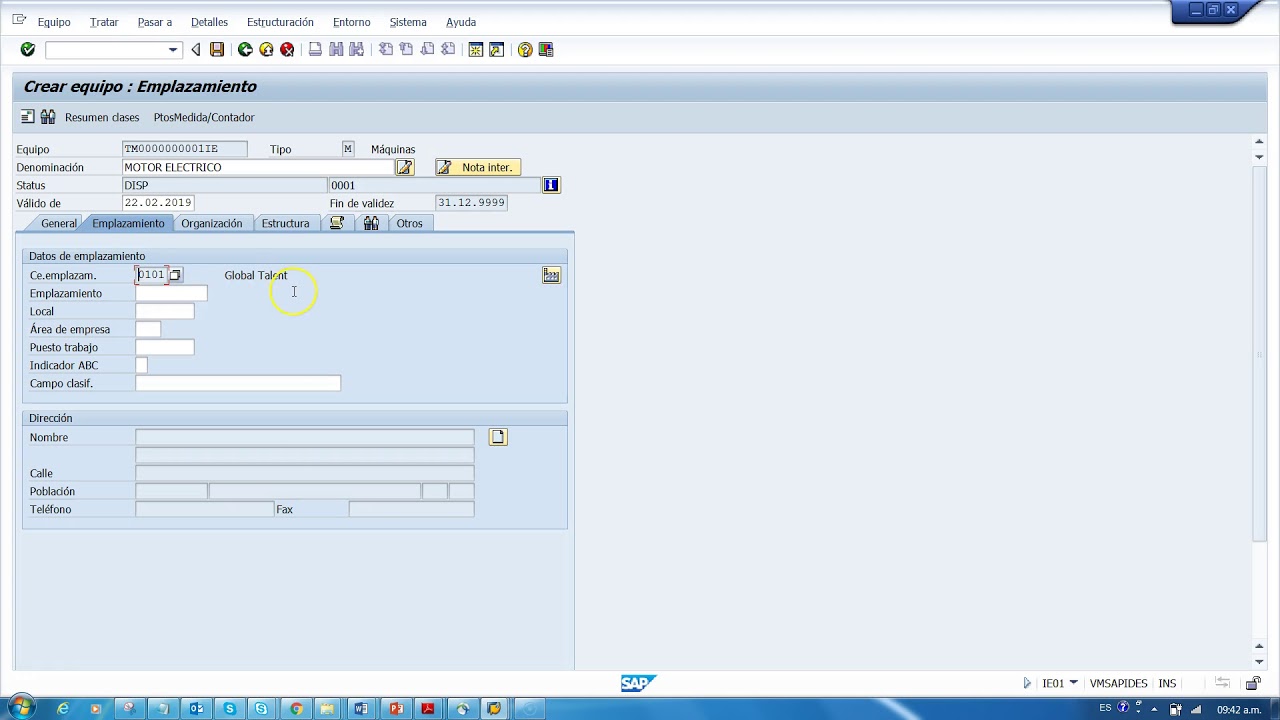This screenshot has width=1280, height=720.
Task: Click the Denominación field with MOTOR ELECTRICO
Action: (x=258, y=167)
